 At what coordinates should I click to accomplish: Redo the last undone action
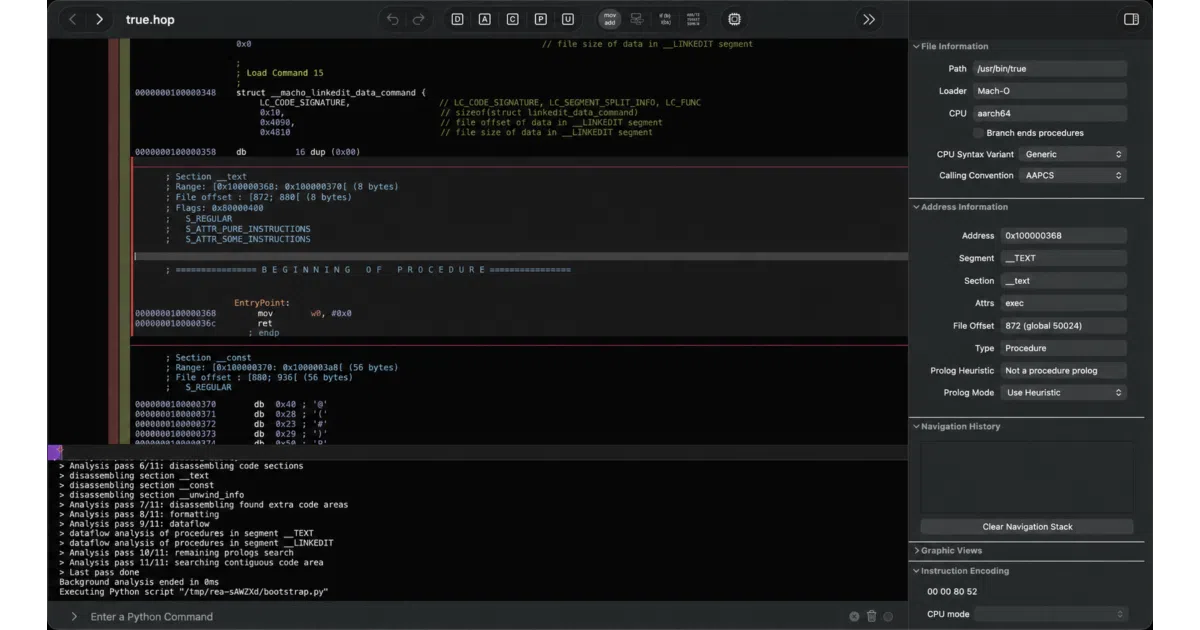[x=419, y=19]
